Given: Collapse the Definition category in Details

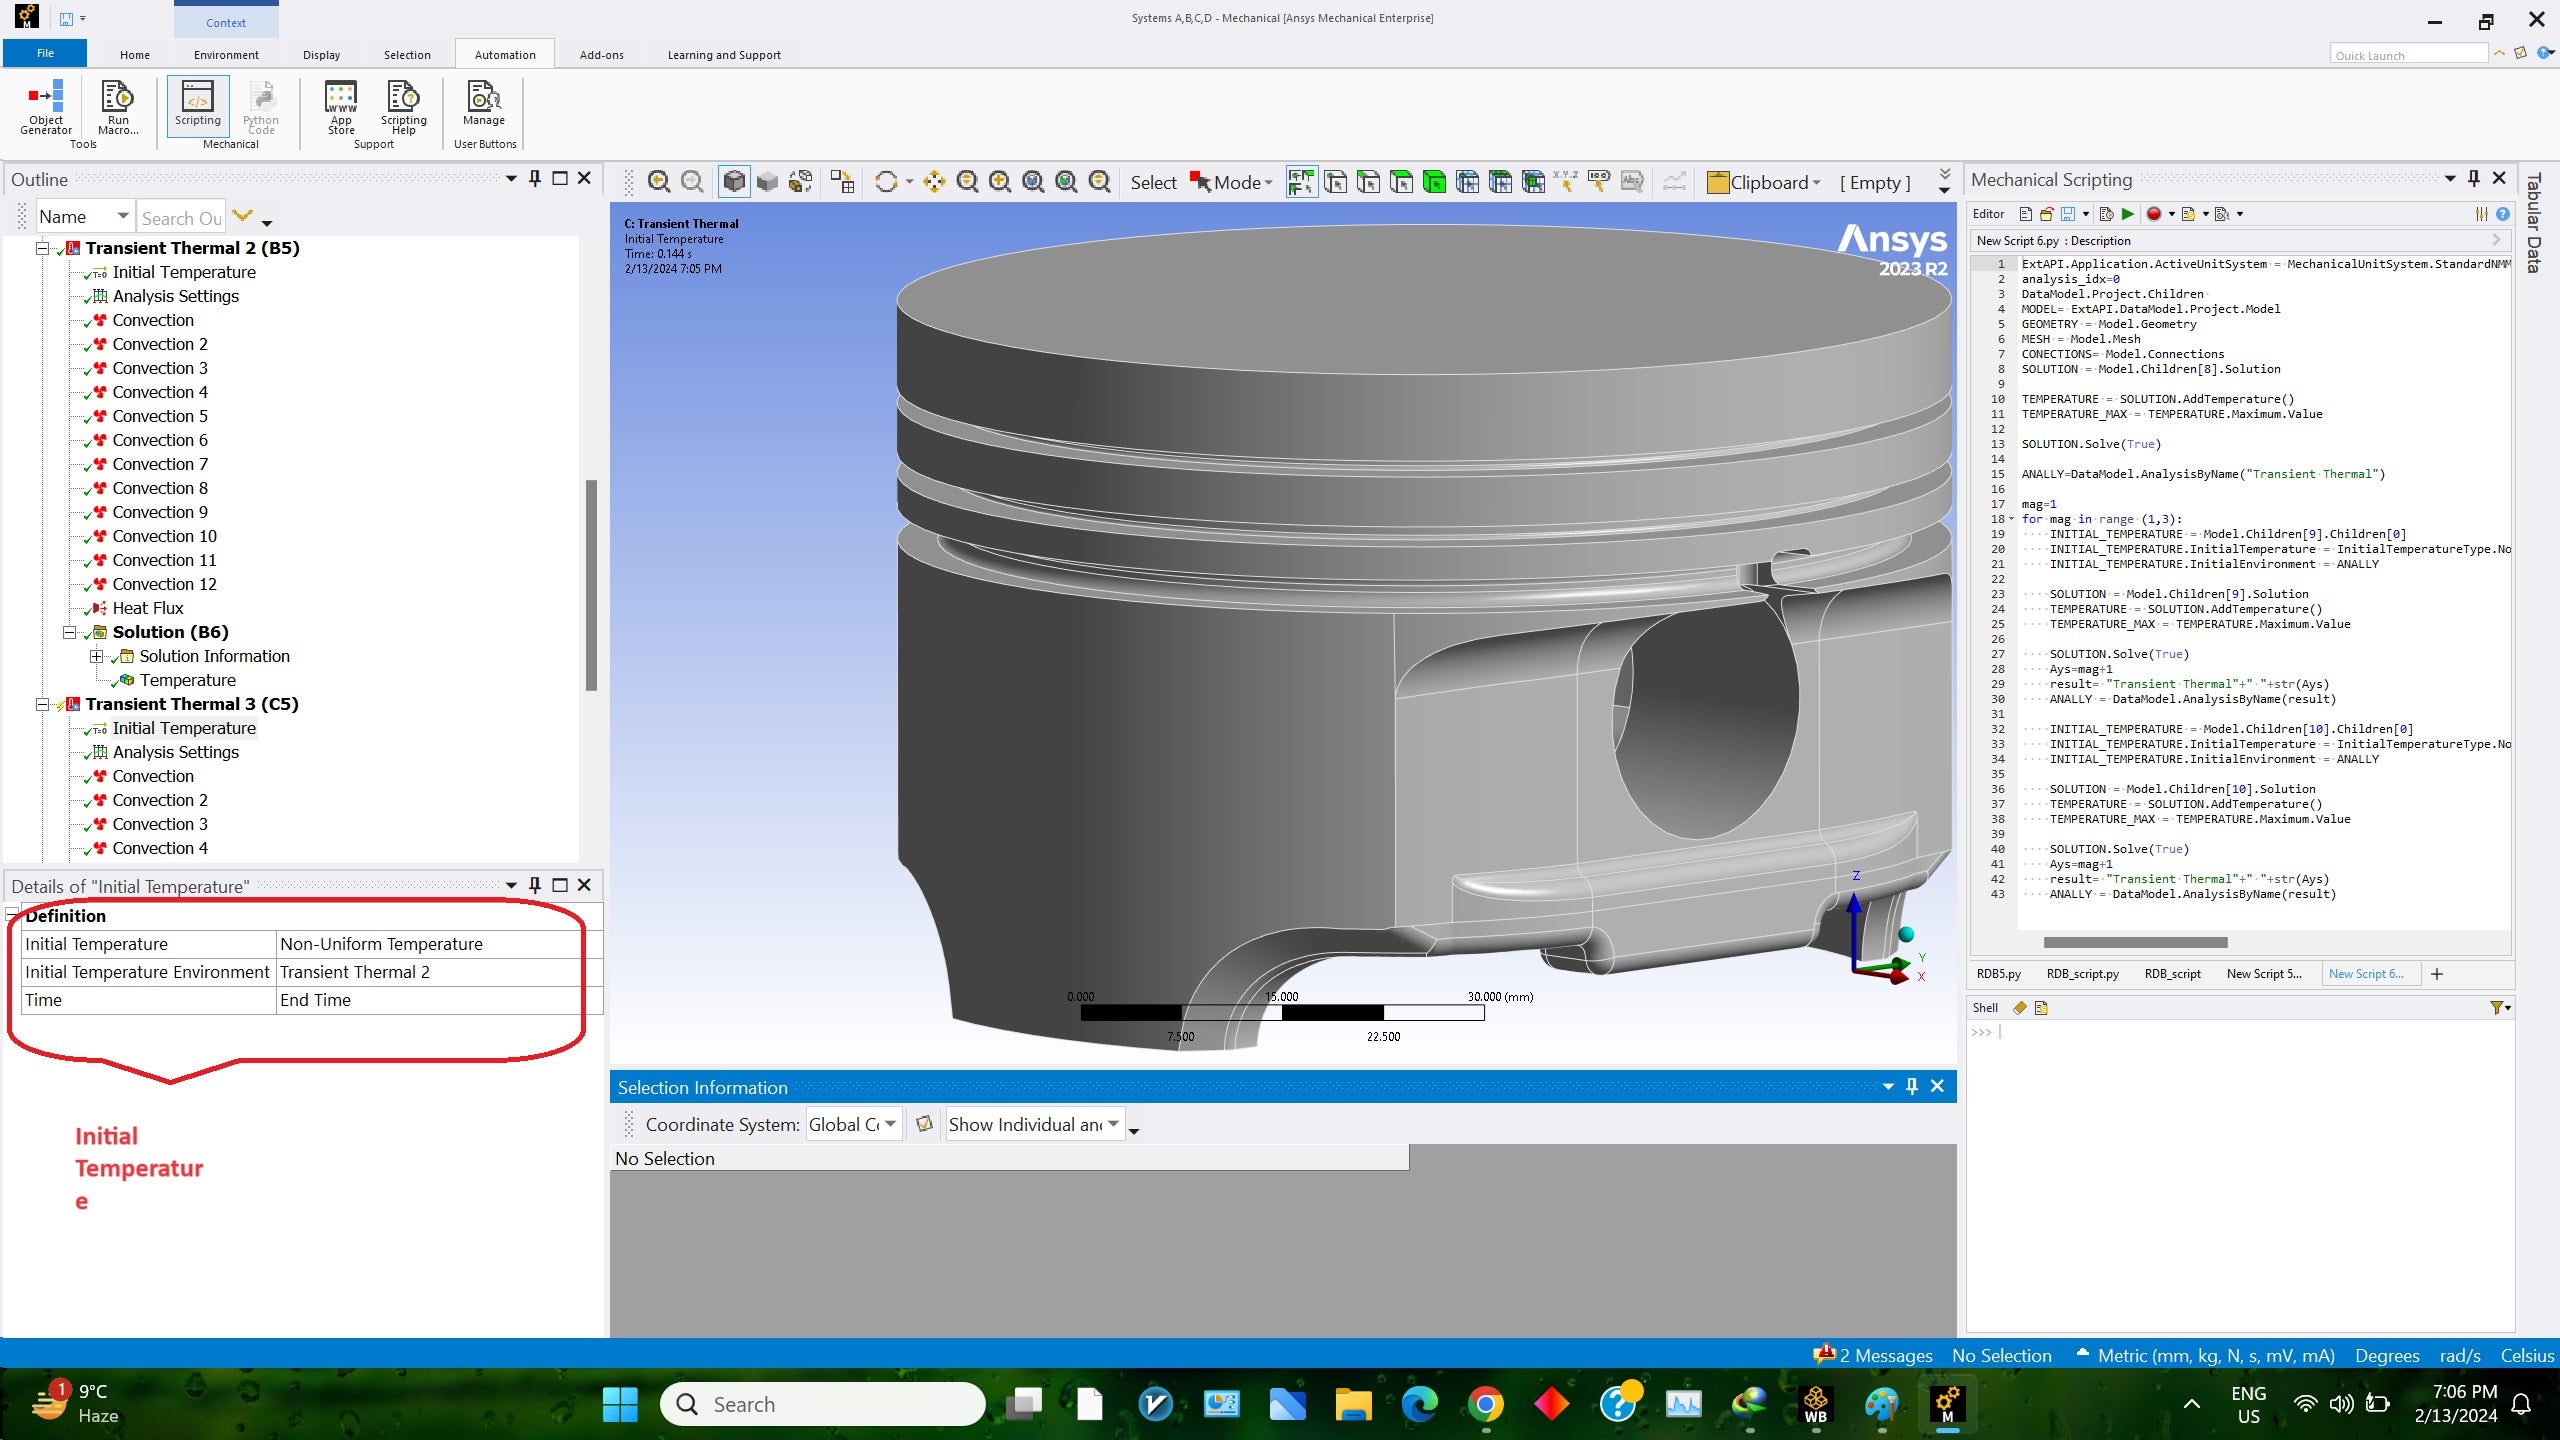Looking at the screenshot, I should pyautogui.click(x=12, y=915).
